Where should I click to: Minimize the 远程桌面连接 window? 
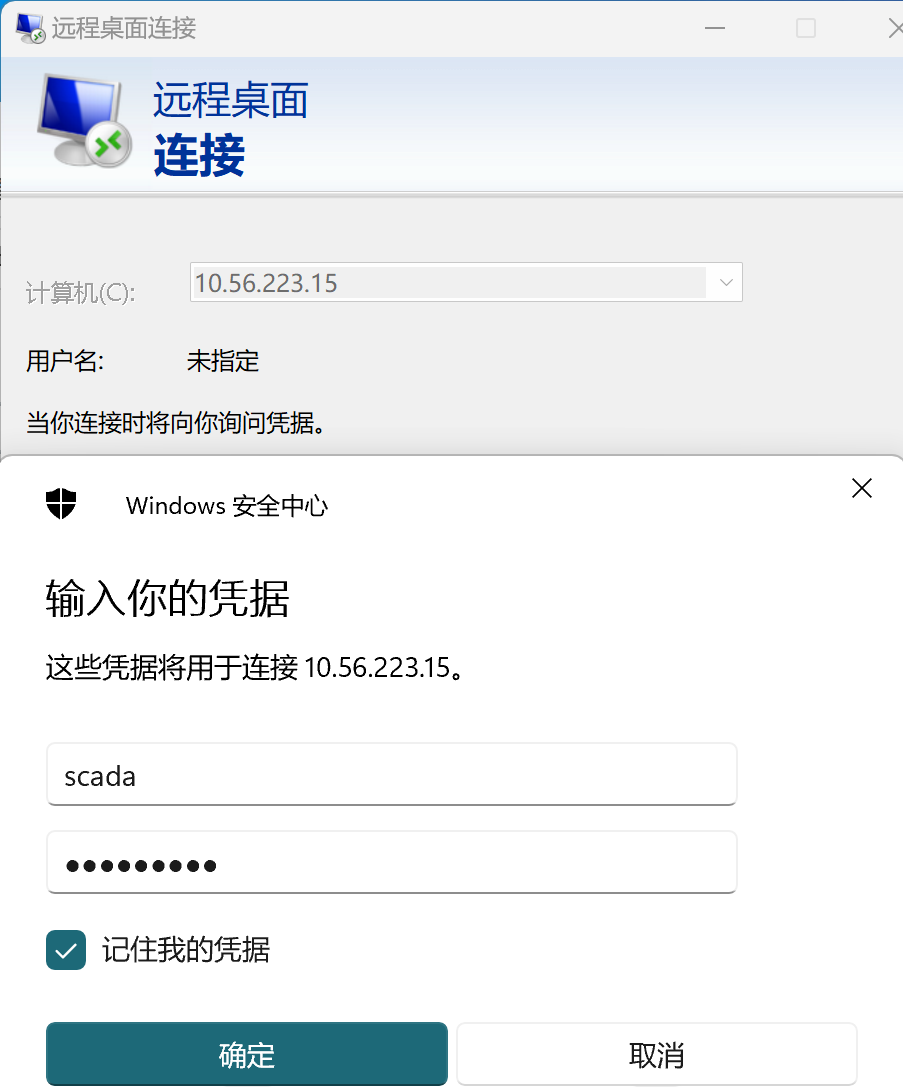tap(714, 28)
